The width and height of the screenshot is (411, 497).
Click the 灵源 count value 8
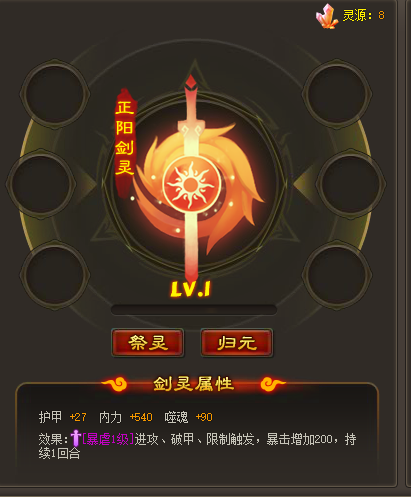click(x=381, y=15)
